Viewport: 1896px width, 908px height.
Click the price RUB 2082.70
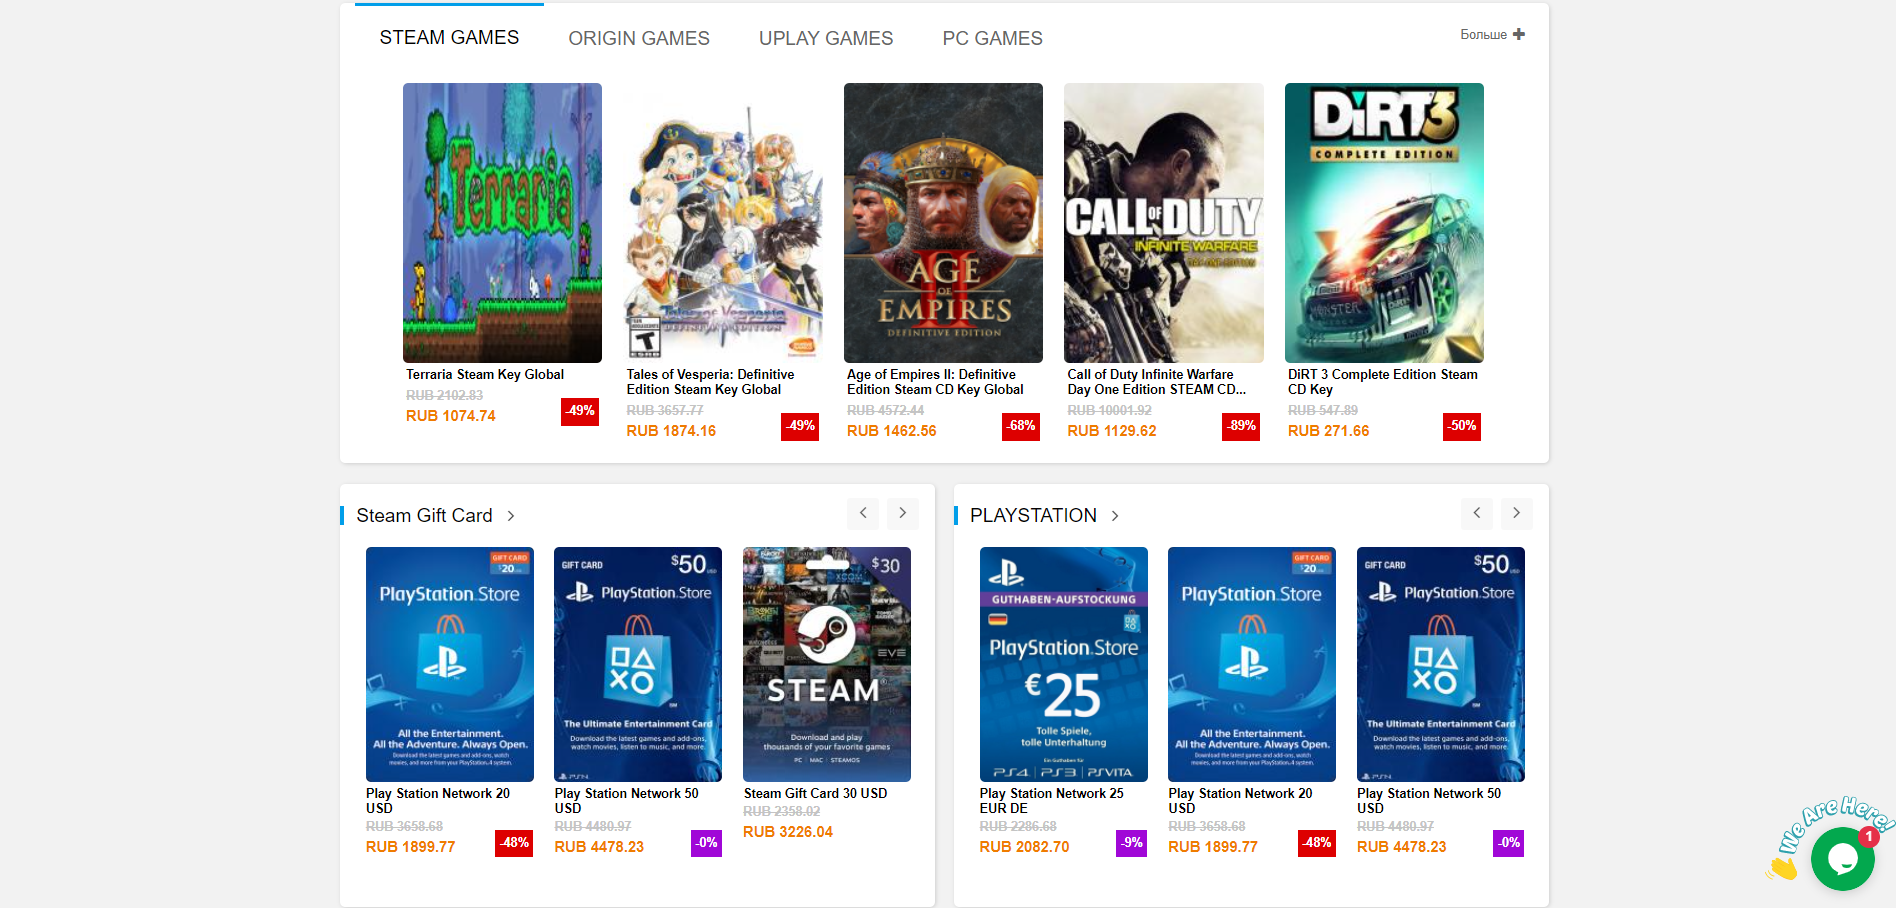pyautogui.click(x=1025, y=847)
